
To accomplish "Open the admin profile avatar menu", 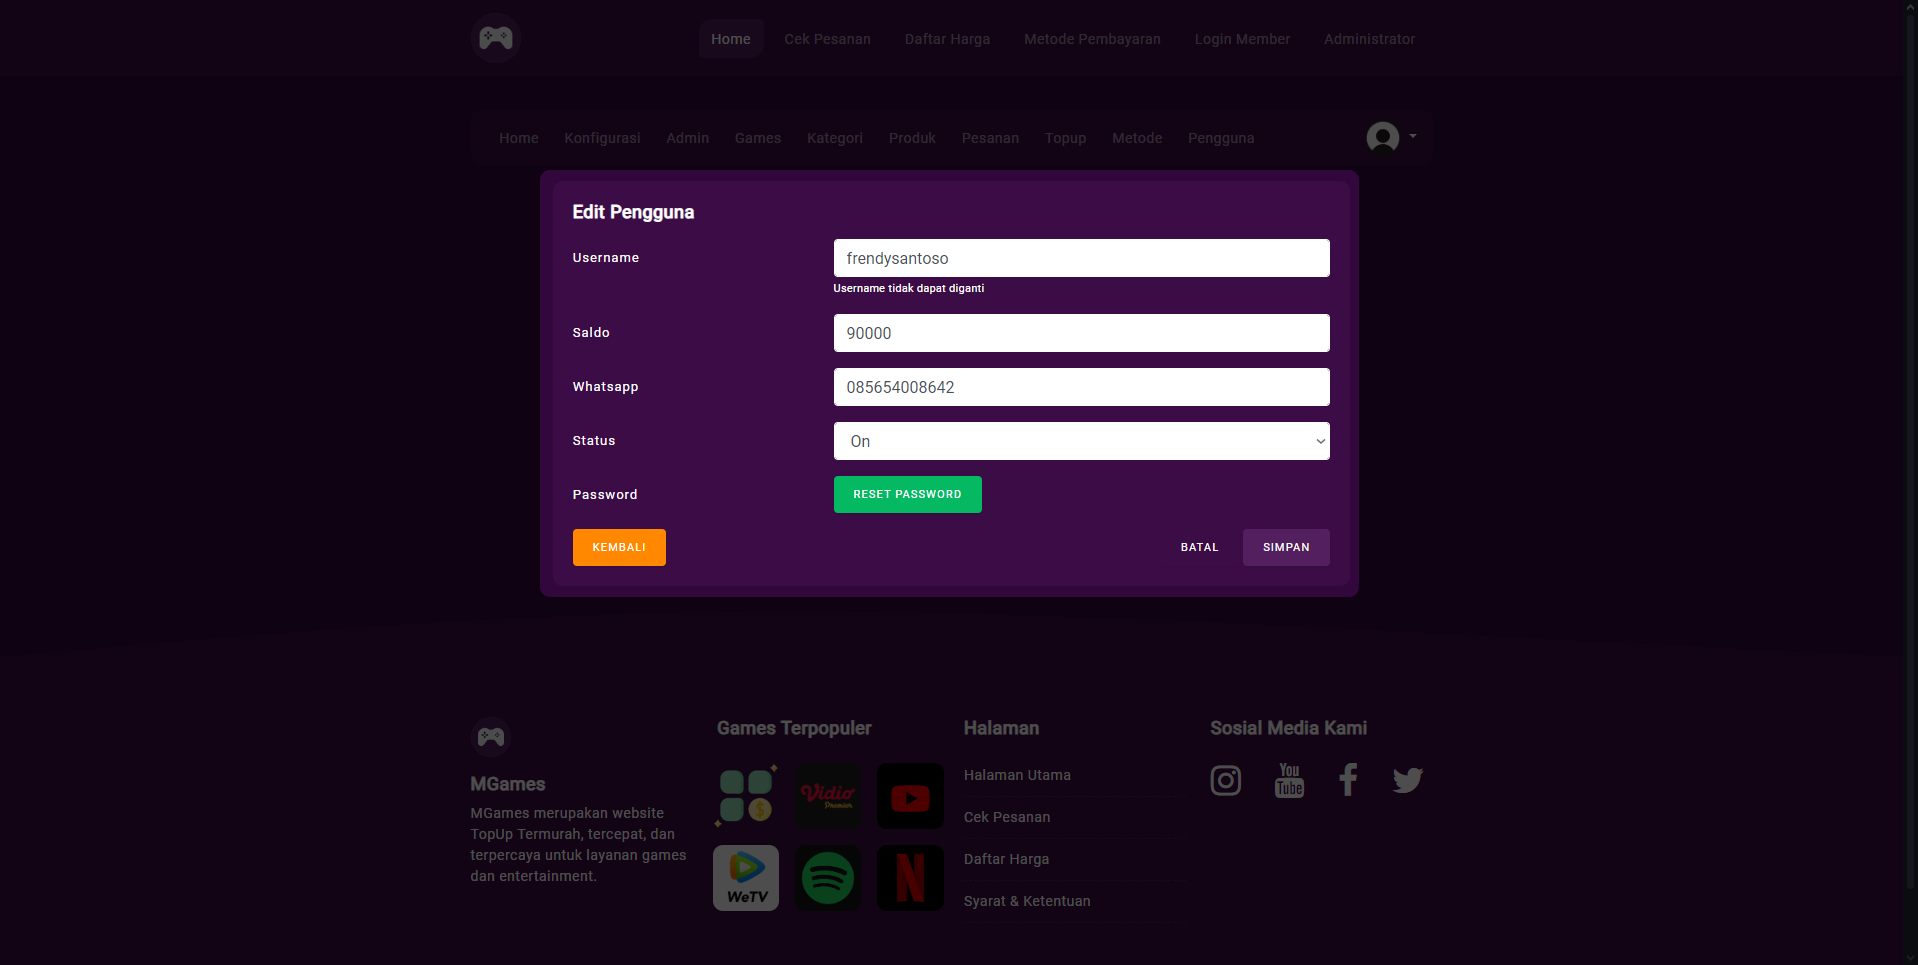I will (1382, 137).
